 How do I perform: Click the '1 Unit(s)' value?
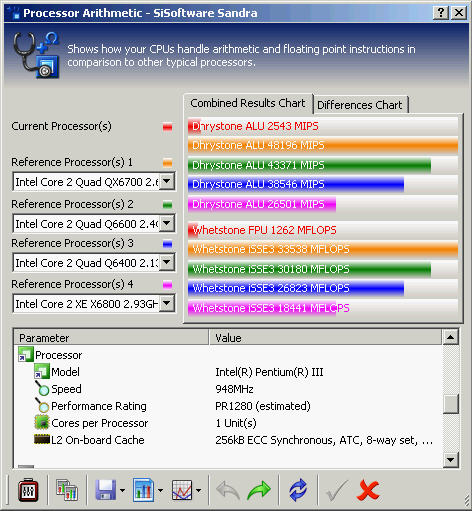236,423
